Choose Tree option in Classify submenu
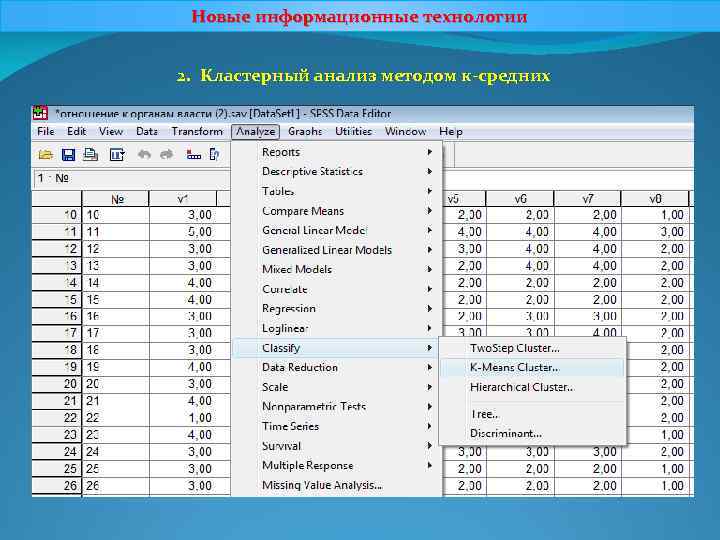This screenshot has height=540, width=720. point(533,414)
